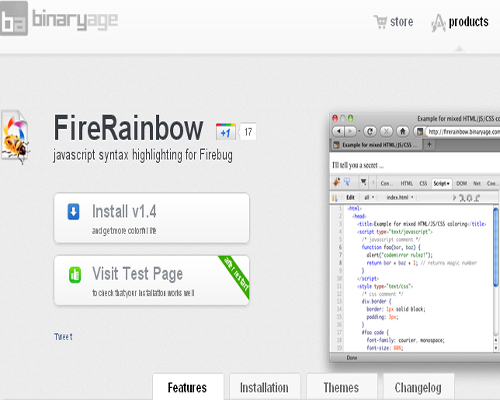
Task: Click the 'function foo(bar, baz) {' code line
Action: pos(391,247)
